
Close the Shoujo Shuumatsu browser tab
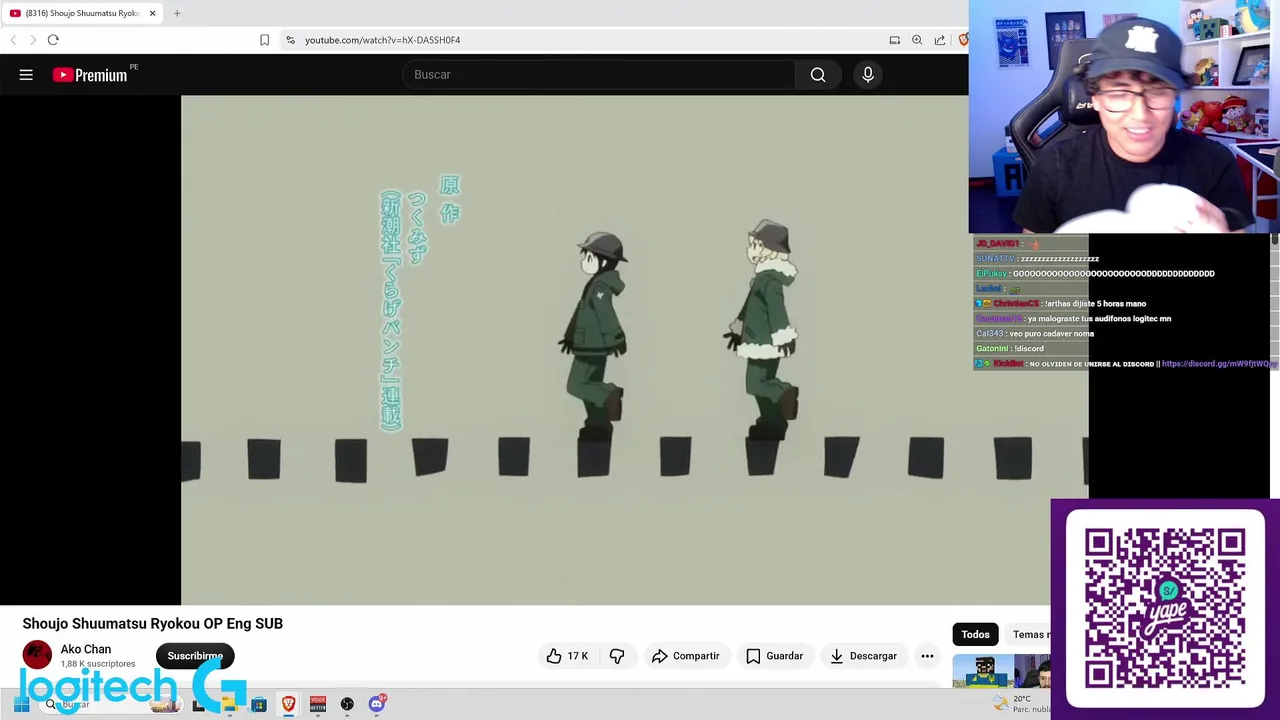[152, 13]
